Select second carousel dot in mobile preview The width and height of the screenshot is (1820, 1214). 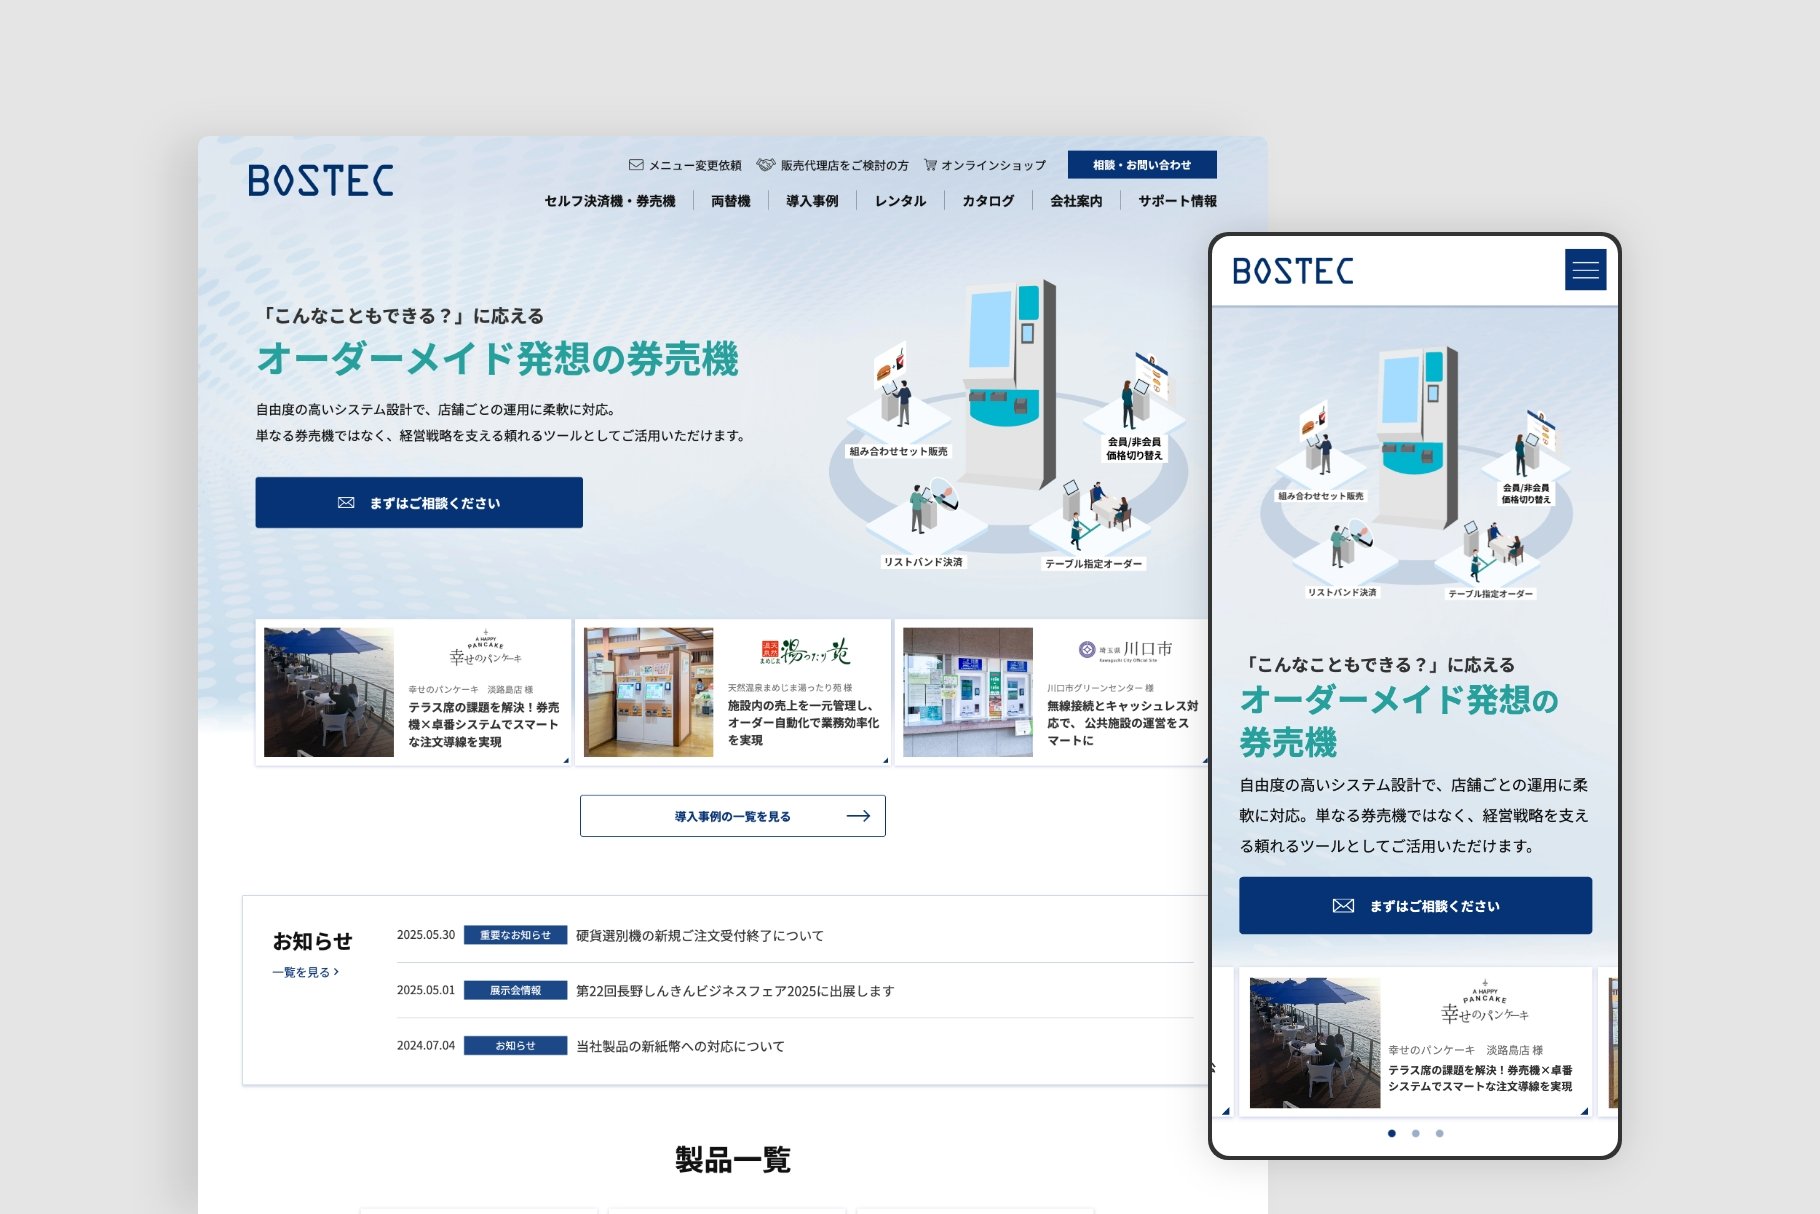(1415, 1133)
